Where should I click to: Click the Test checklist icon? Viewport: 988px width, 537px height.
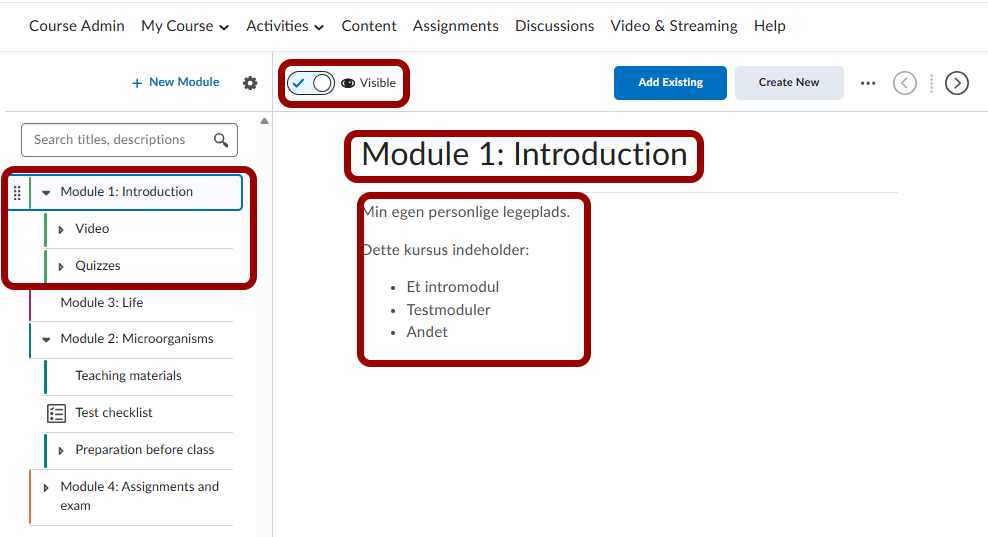pos(57,413)
